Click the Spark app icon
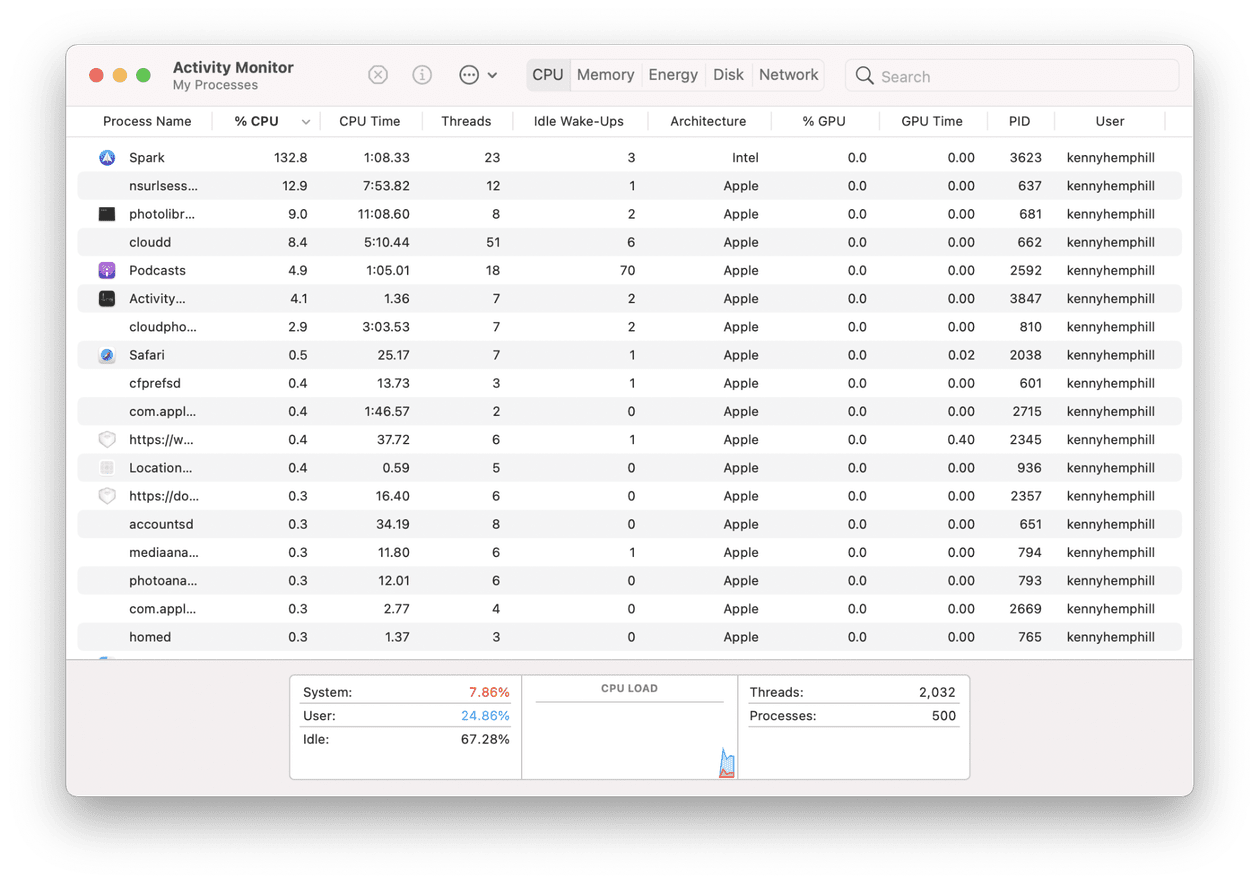This screenshot has height=884, width=1260. [107, 158]
